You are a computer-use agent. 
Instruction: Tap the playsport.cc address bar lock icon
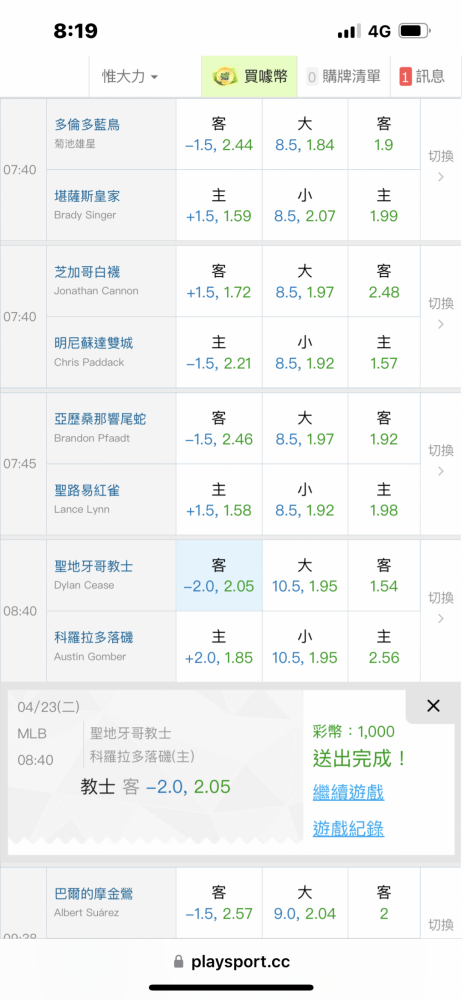click(x=178, y=961)
